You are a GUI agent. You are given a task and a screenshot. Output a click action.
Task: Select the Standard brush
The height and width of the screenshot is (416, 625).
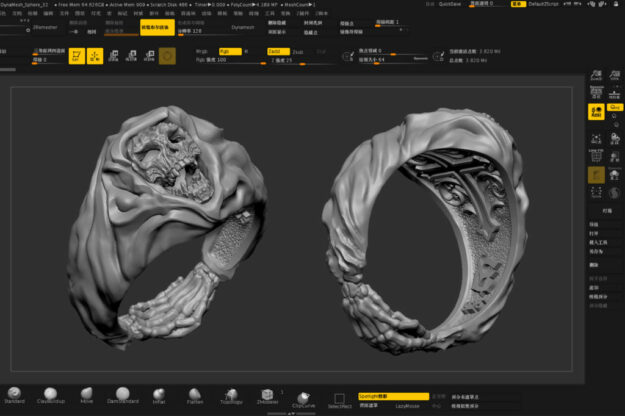click(x=15, y=394)
